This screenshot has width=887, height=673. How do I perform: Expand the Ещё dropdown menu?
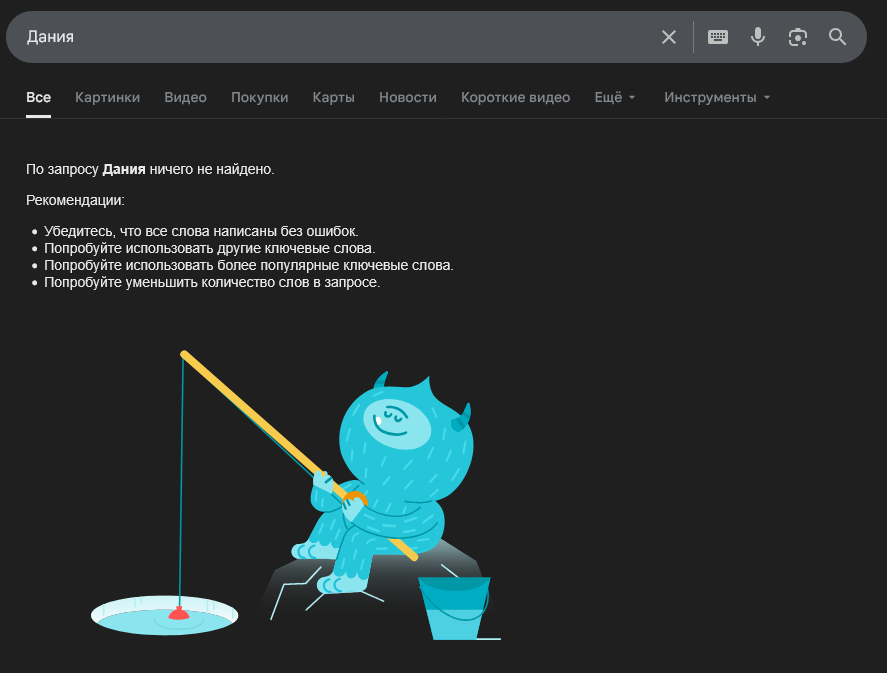click(x=615, y=97)
